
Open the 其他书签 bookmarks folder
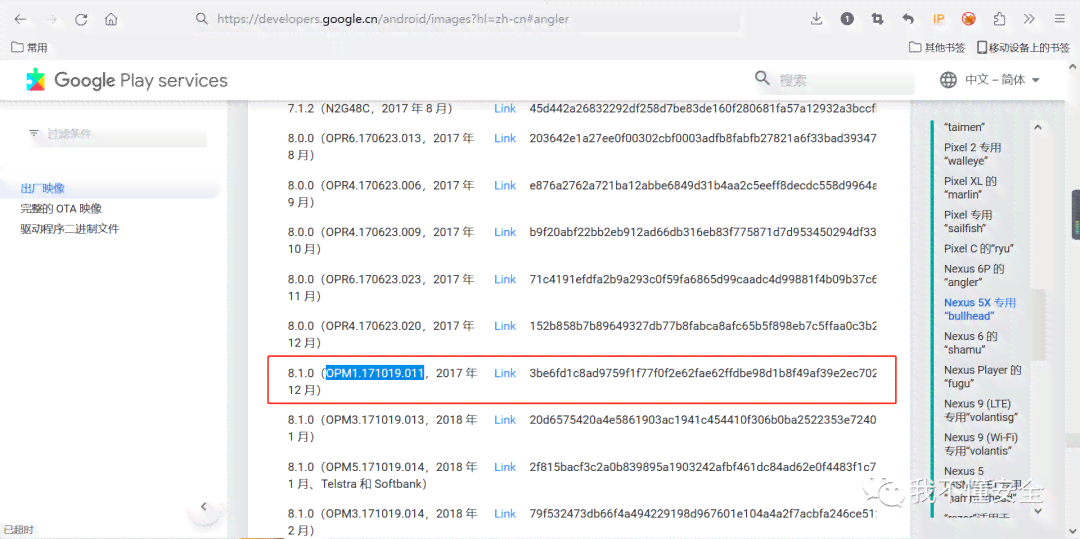pos(937,47)
